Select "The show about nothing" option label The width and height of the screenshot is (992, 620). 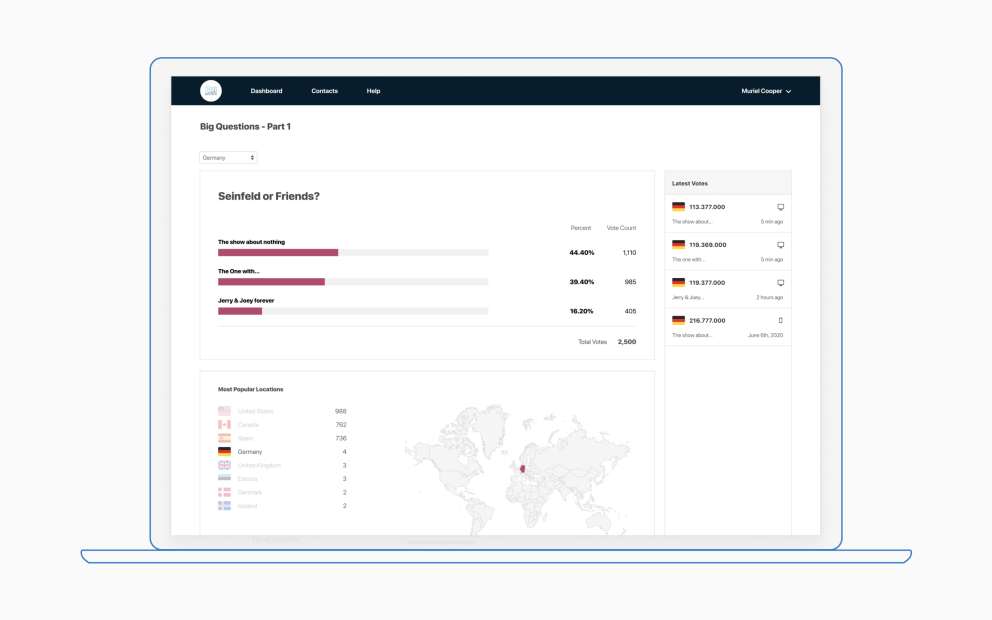(251, 242)
